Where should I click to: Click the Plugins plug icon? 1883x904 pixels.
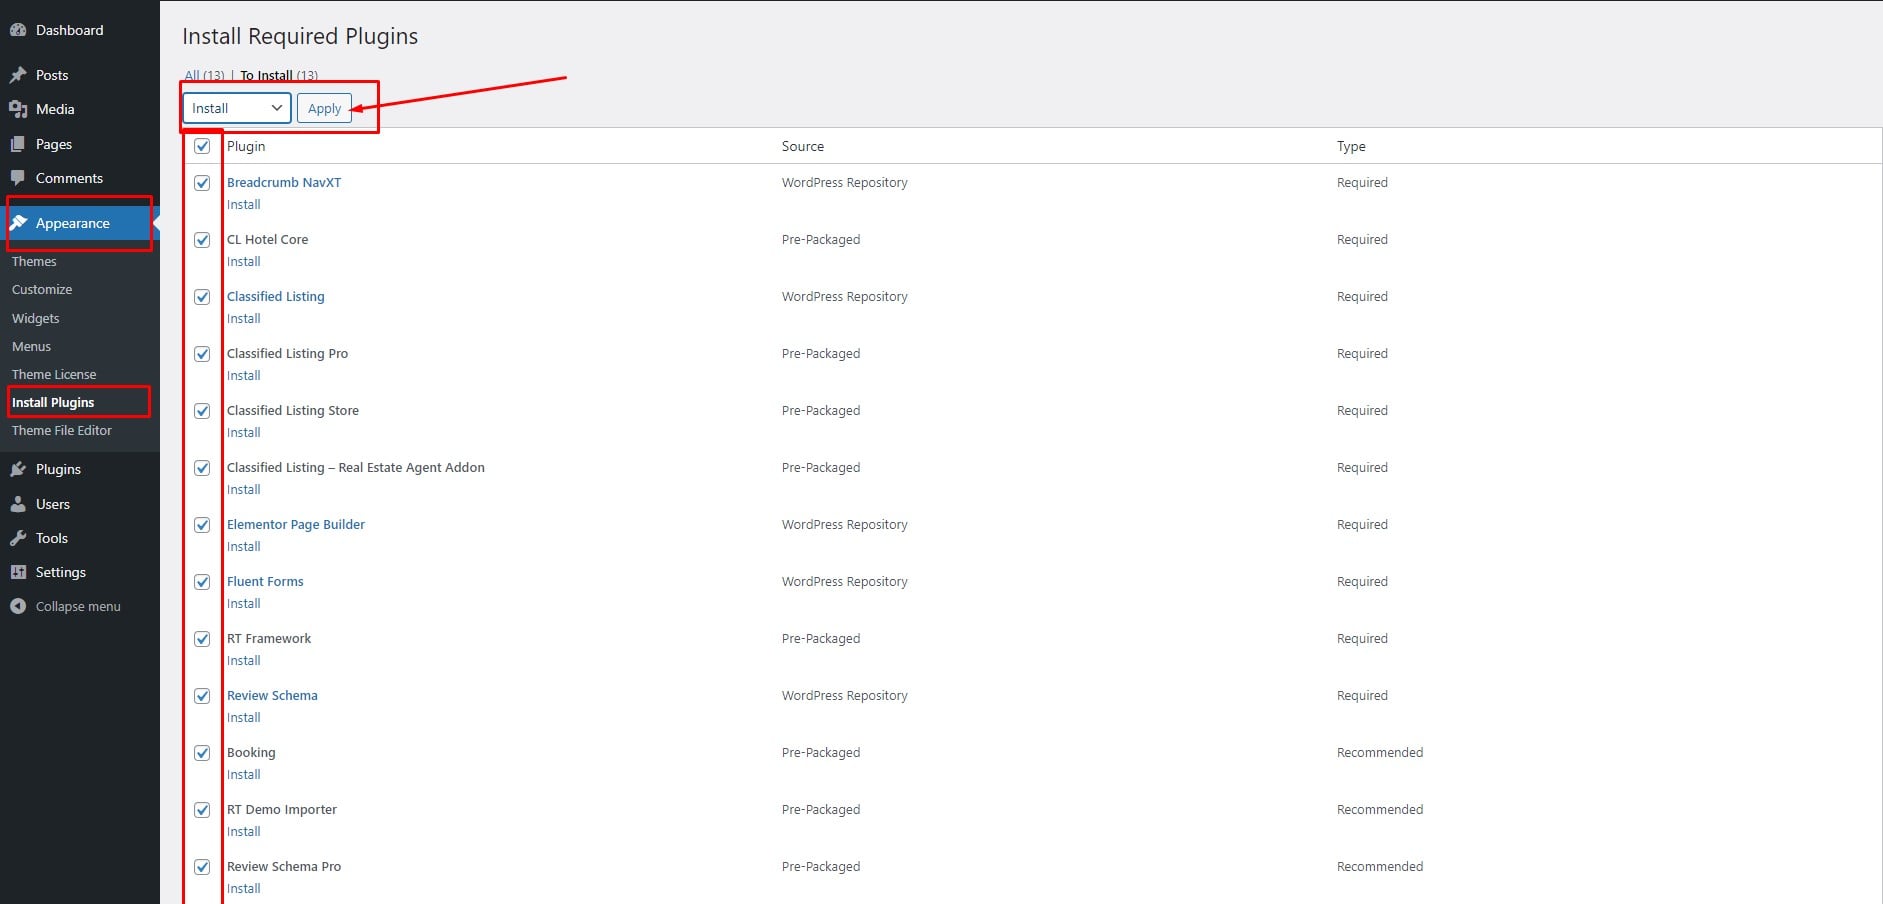tap(18, 469)
